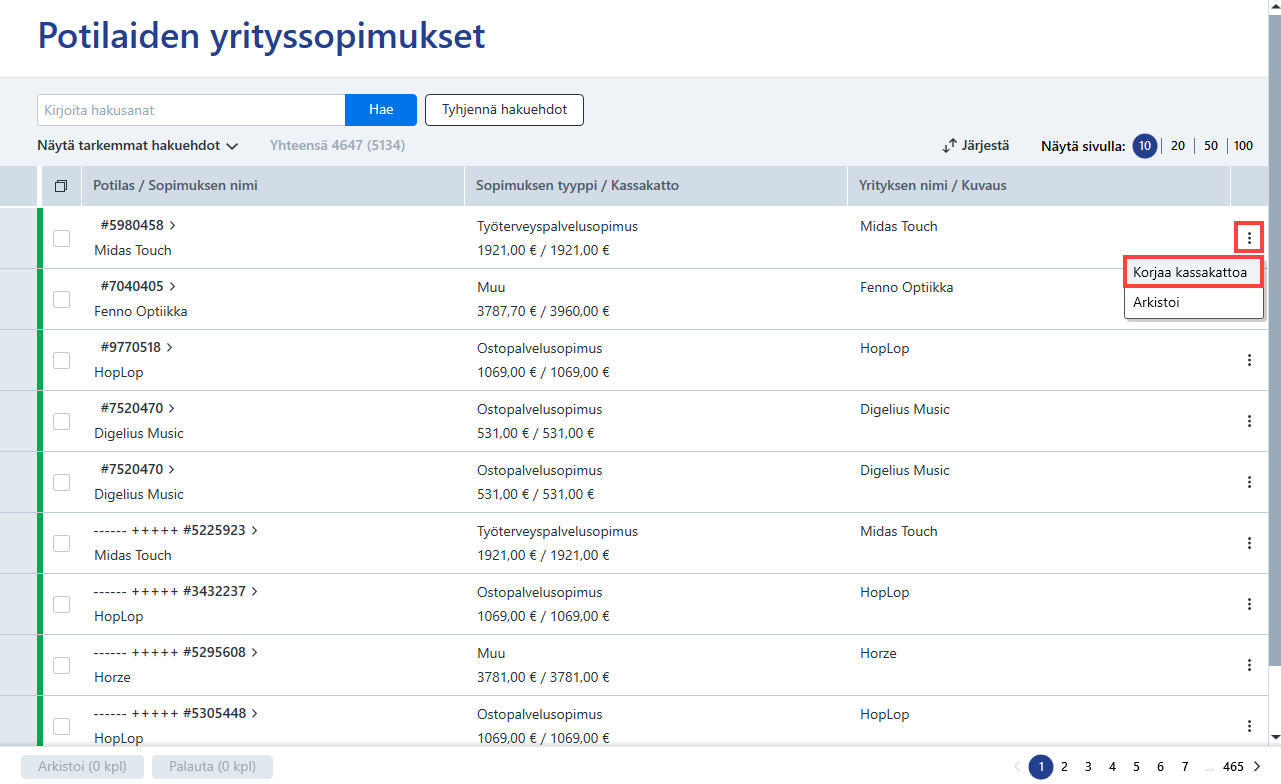Show 50 items per page

(1211, 146)
